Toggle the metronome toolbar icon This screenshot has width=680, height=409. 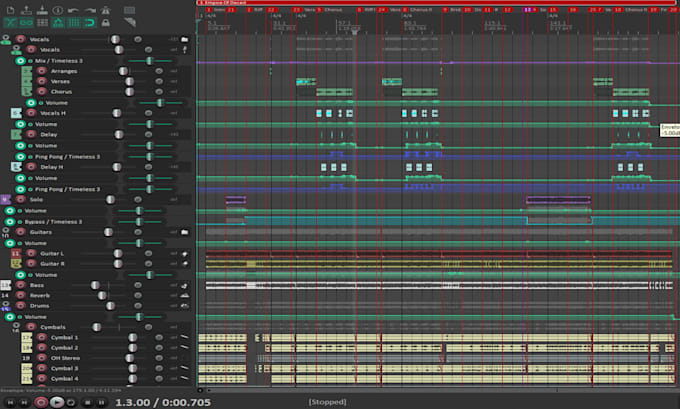[x=105, y=10]
